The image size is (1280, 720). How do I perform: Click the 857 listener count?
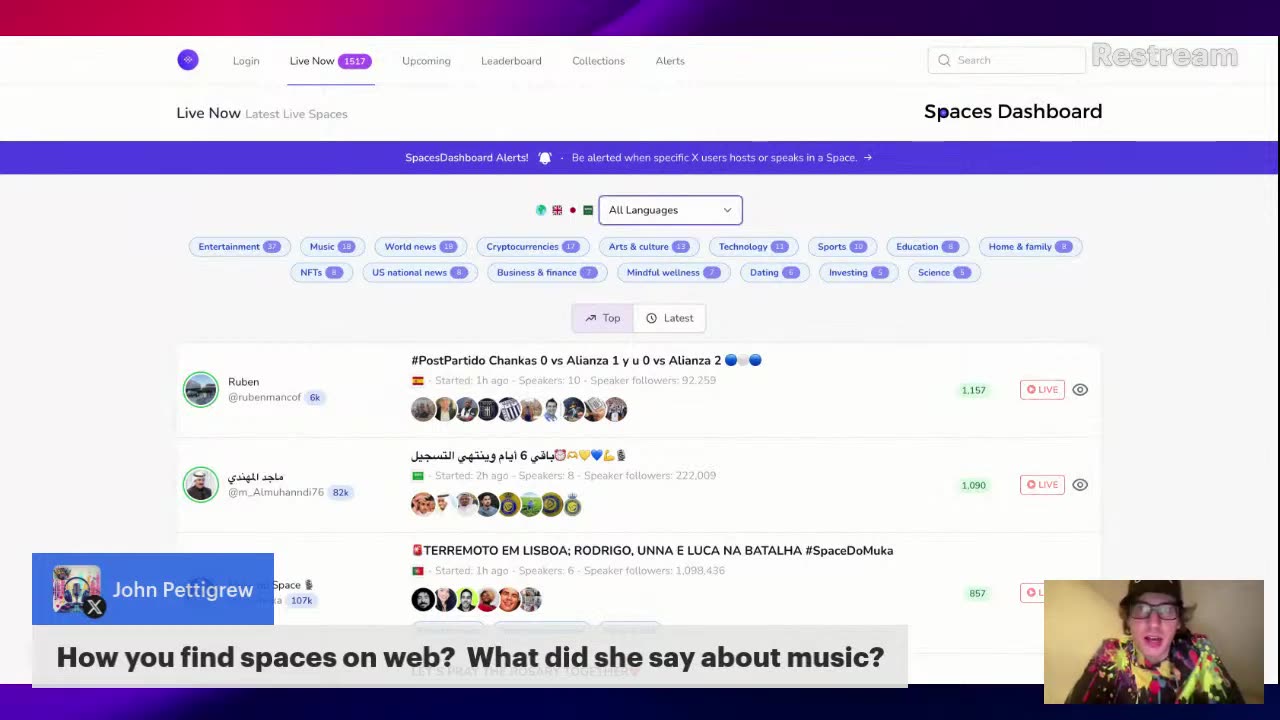977,593
